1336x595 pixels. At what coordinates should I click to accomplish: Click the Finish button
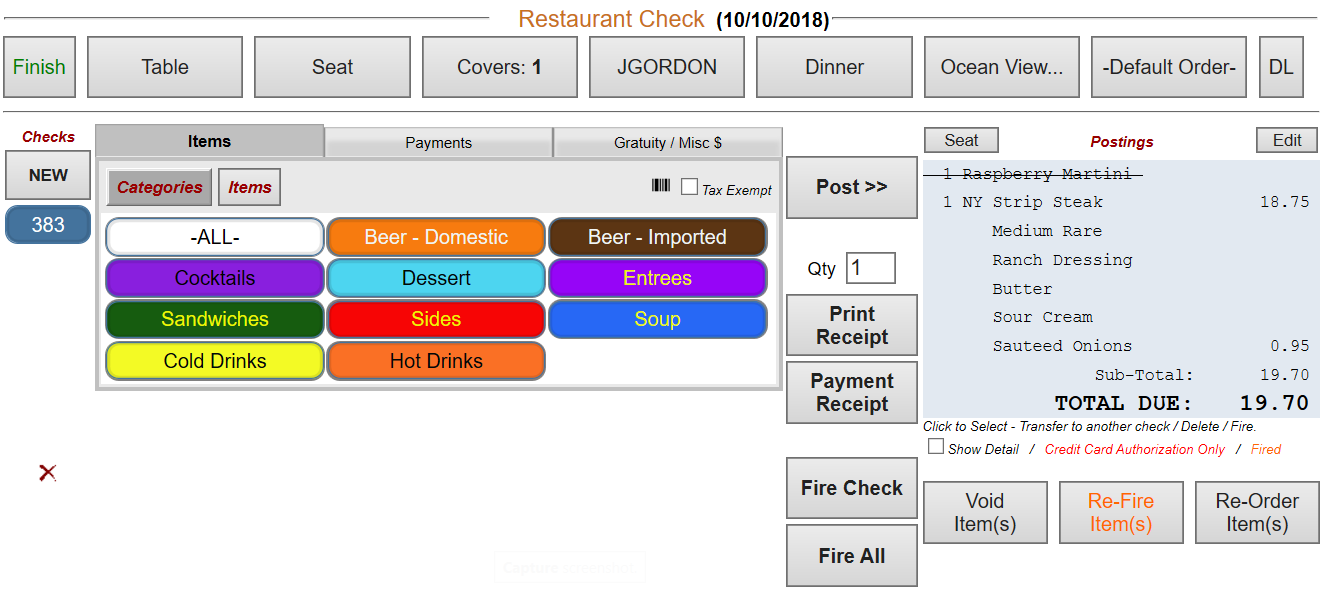pos(39,67)
